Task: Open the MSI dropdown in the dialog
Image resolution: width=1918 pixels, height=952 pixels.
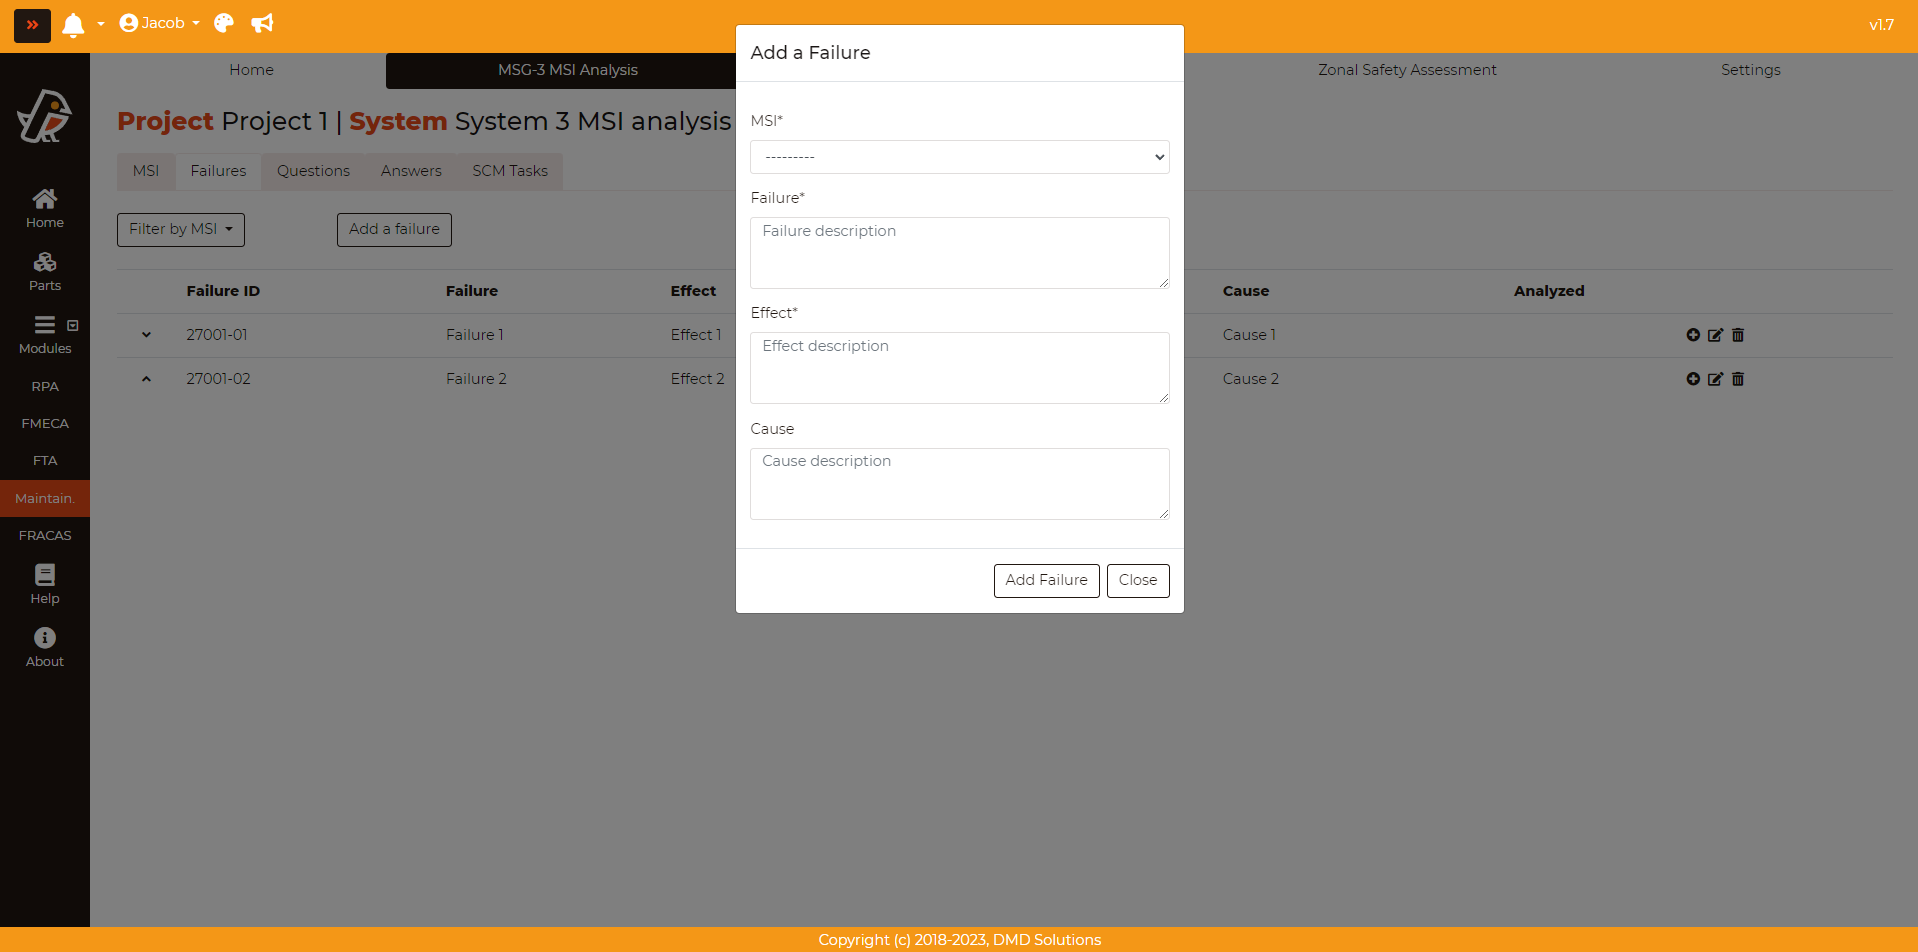Action: click(959, 157)
